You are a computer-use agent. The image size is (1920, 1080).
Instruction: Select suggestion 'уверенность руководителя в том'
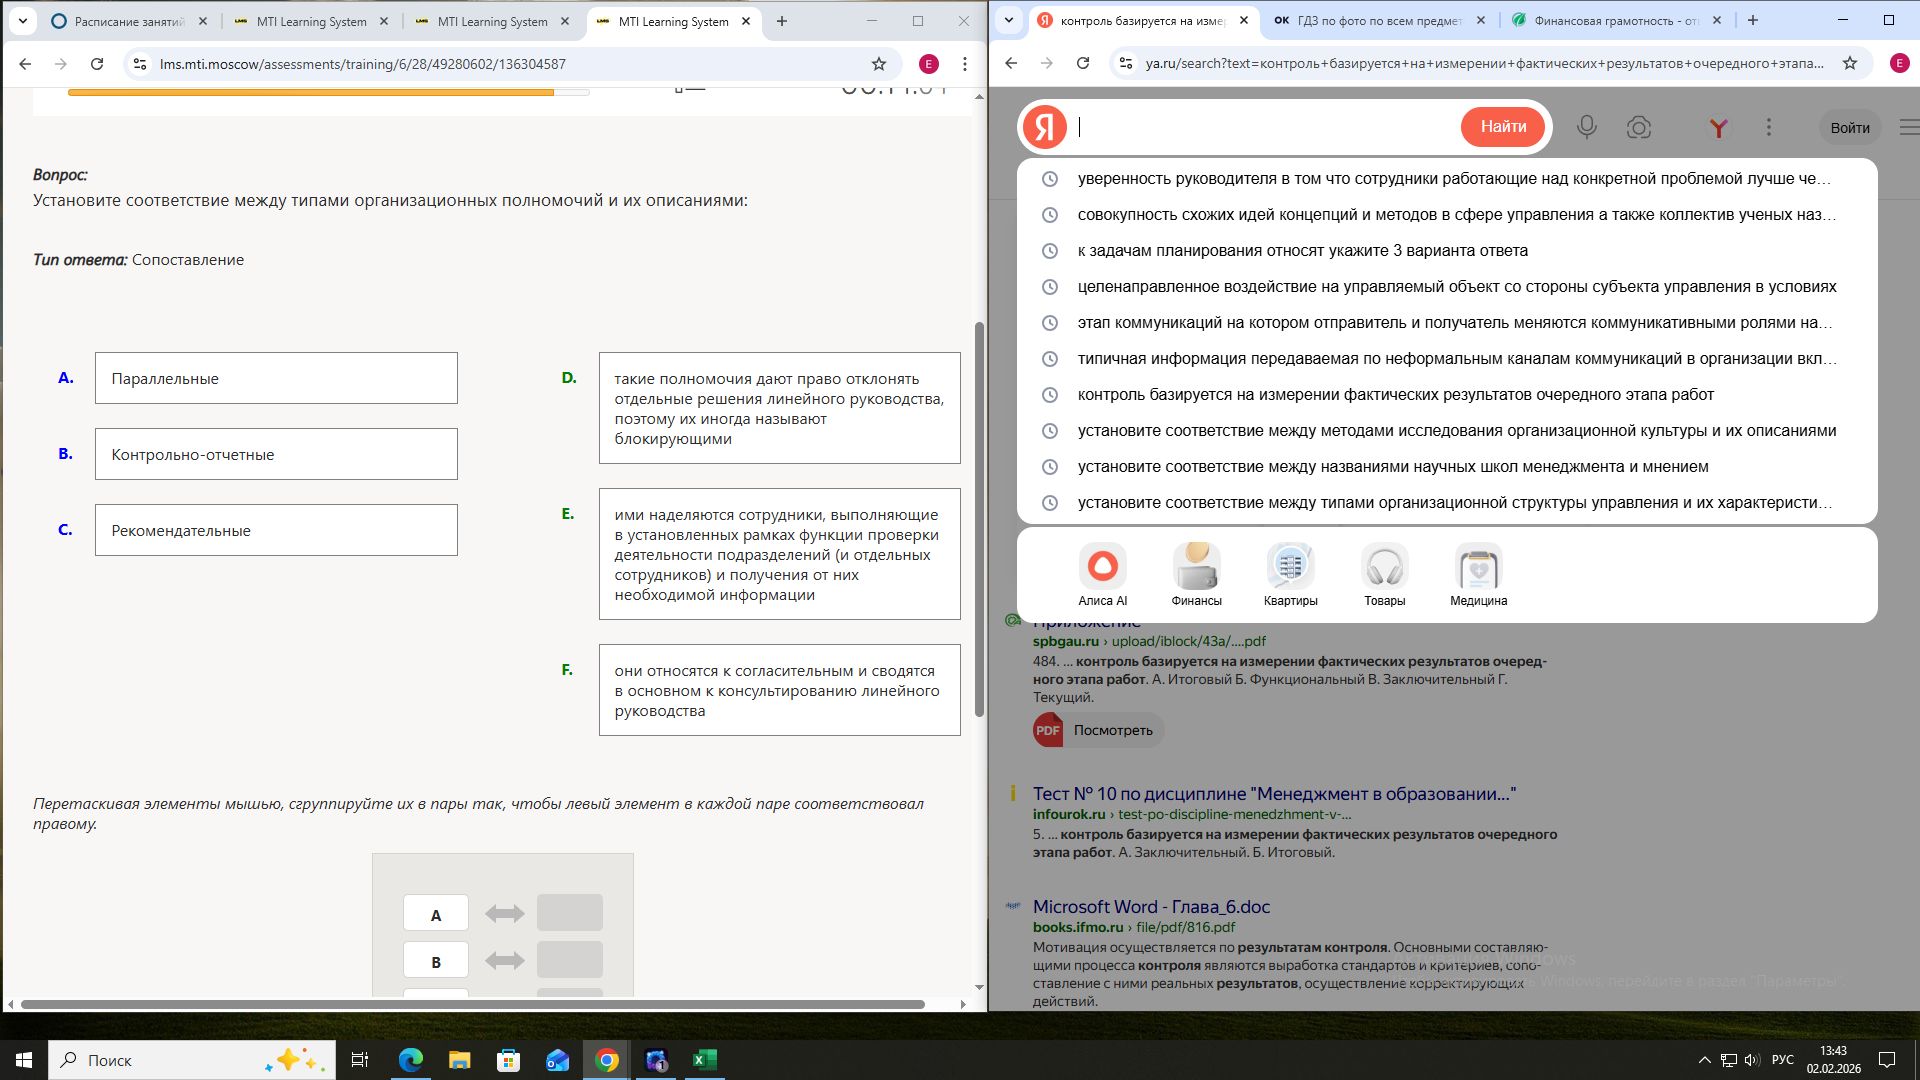pos(1447,179)
